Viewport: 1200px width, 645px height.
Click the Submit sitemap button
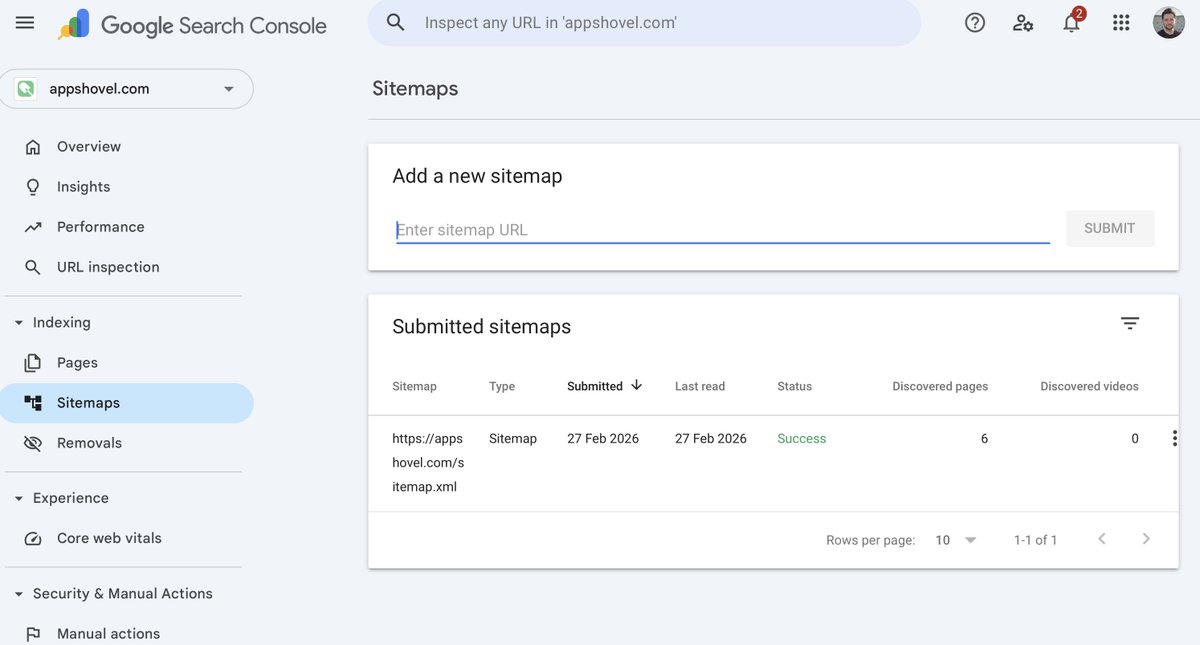tap(1109, 228)
